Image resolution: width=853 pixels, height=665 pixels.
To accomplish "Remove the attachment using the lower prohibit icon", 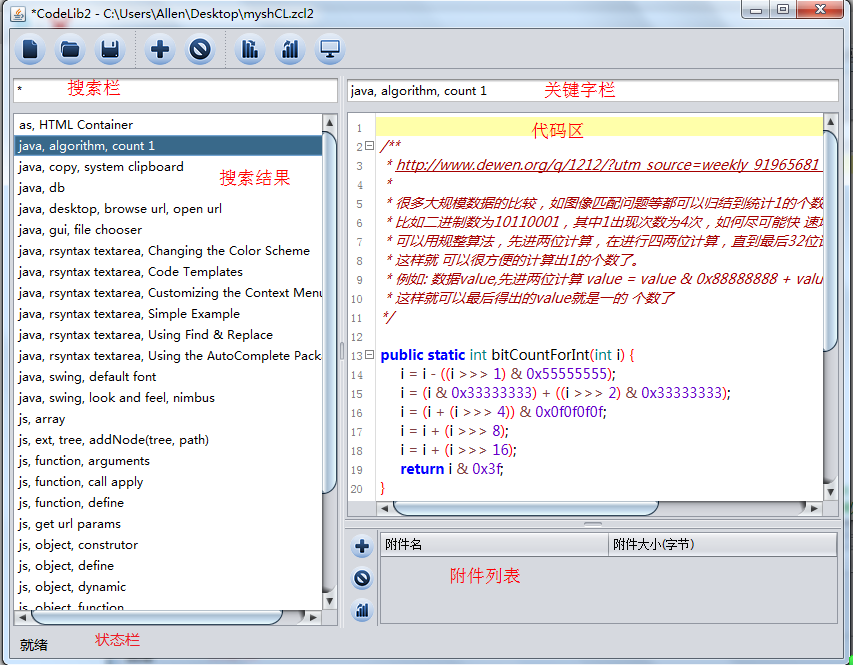I will (362, 578).
